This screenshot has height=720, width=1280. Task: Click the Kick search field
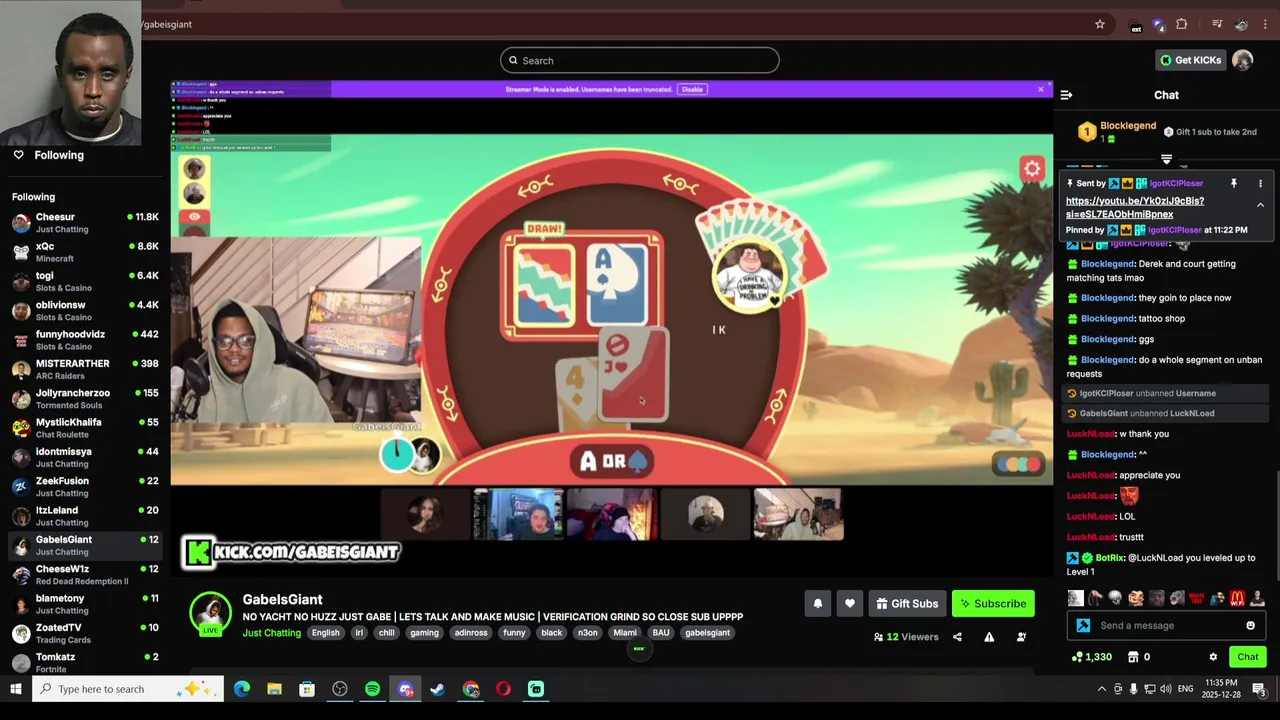click(639, 60)
